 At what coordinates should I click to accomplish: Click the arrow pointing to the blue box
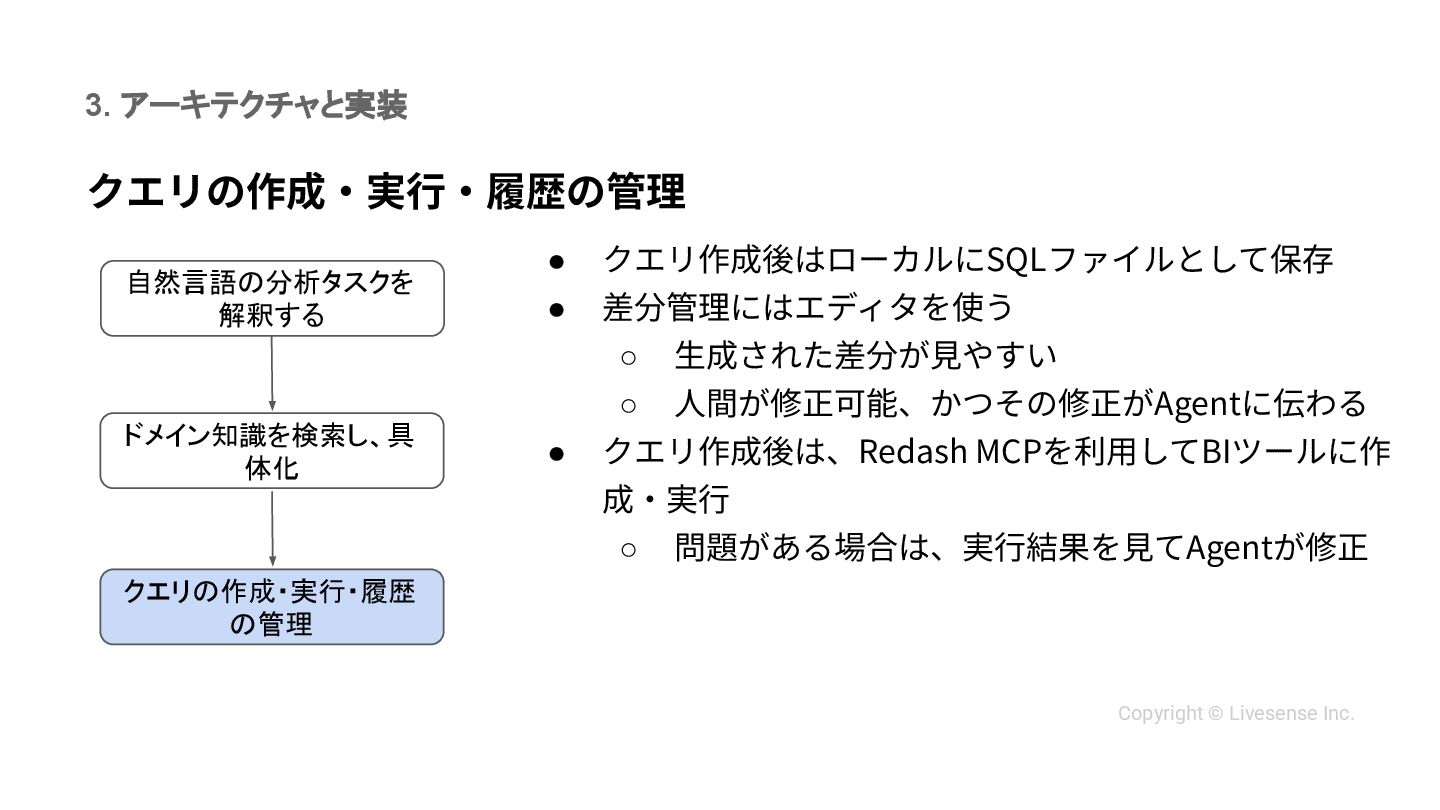coord(272,528)
